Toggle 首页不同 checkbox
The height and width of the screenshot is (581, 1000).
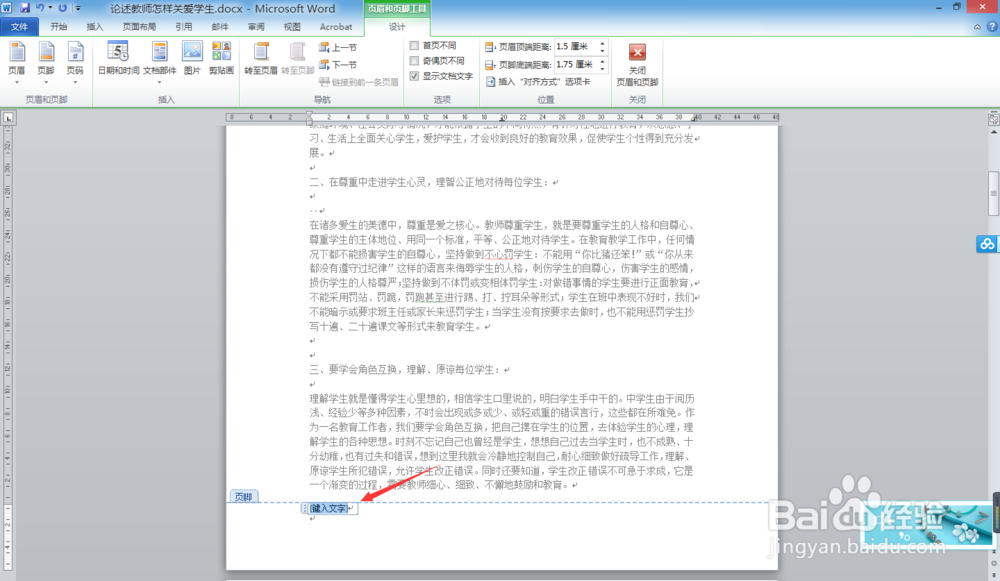tap(415, 46)
